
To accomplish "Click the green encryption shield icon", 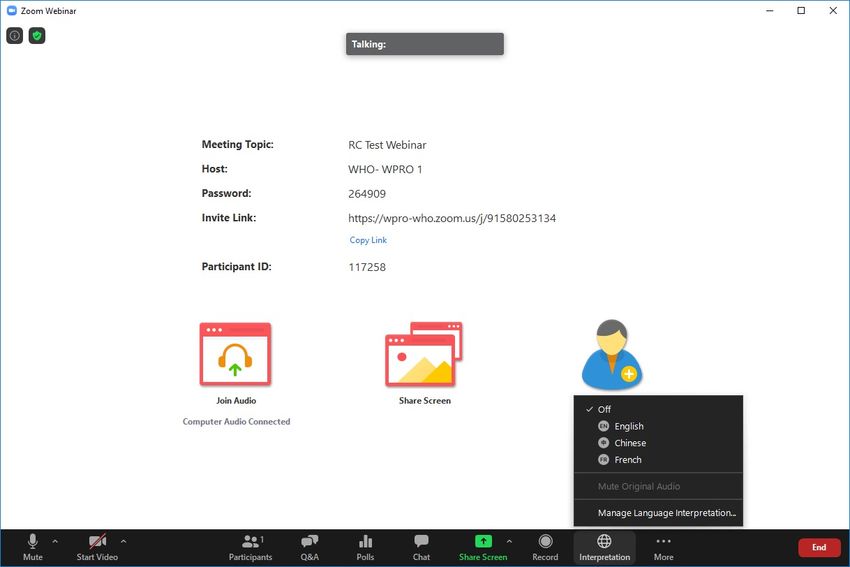I will pos(37,36).
